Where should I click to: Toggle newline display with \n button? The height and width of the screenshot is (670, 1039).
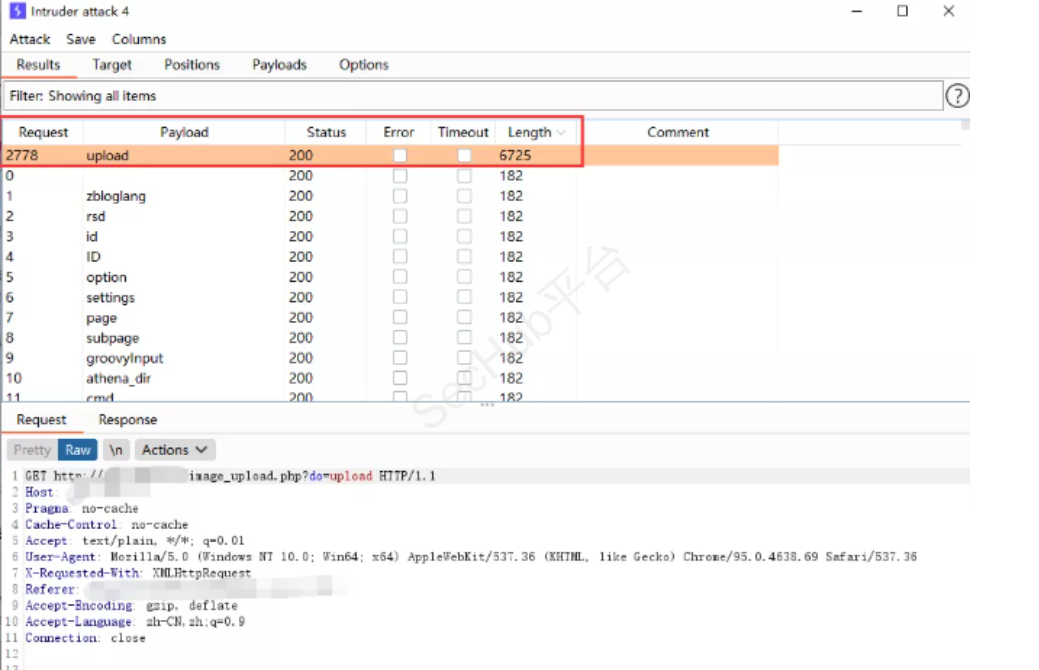point(116,450)
